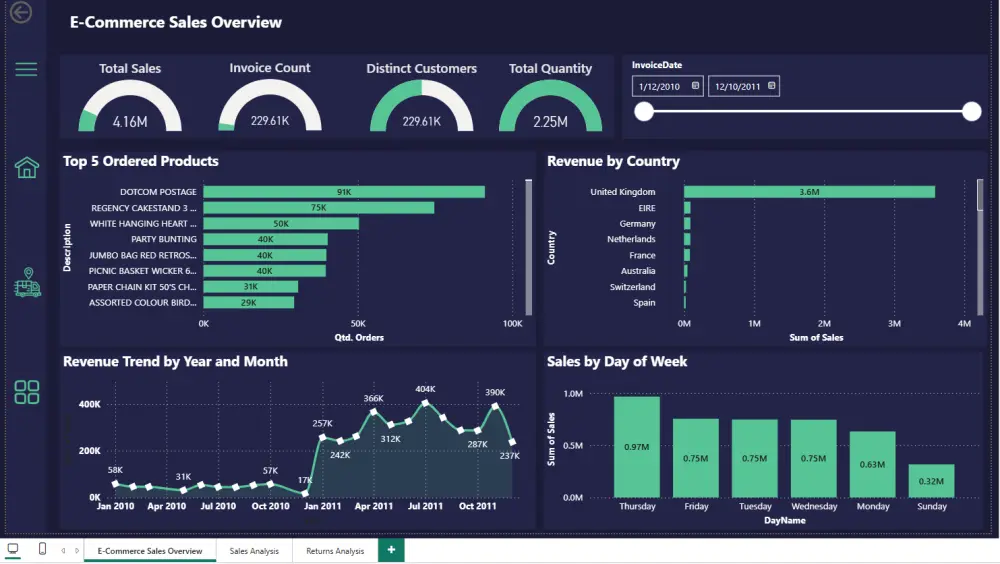Screen dimensions: 1000x564
Task: Click the end date field 12/10/2011
Action: coord(744,86)
